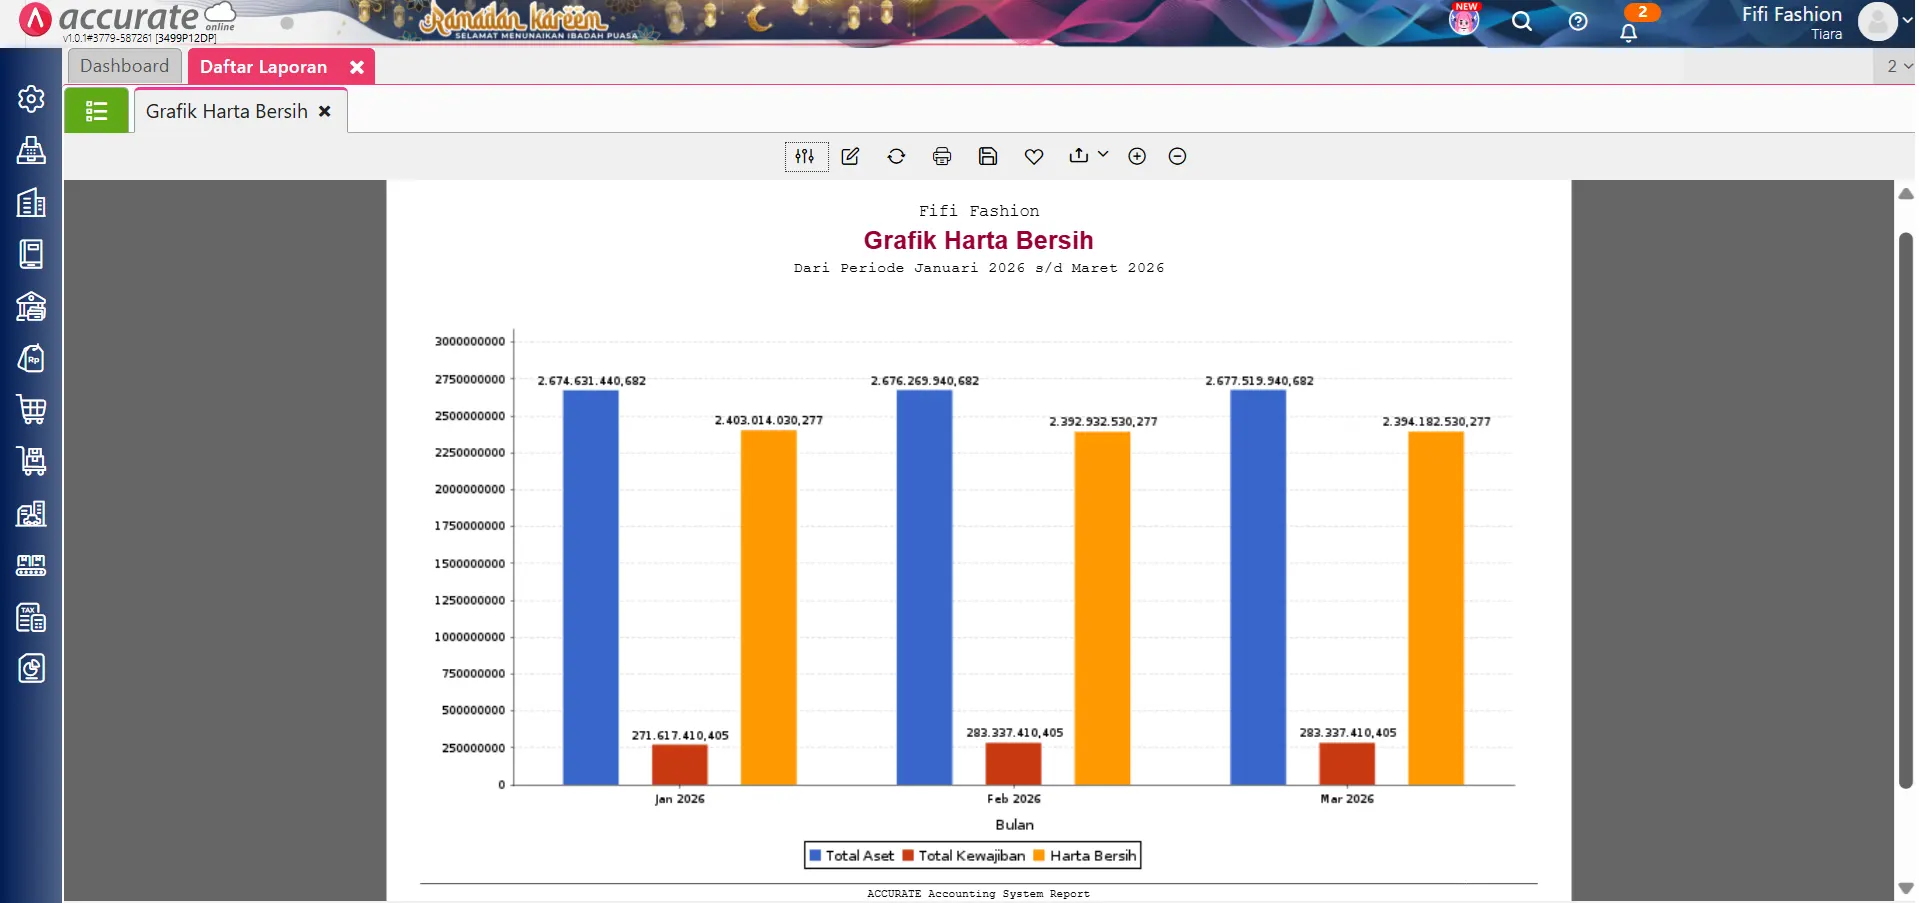Screen dimensions: 1919x903
Task: Open the tax documents icon in the sidebar
Action: 31,617
